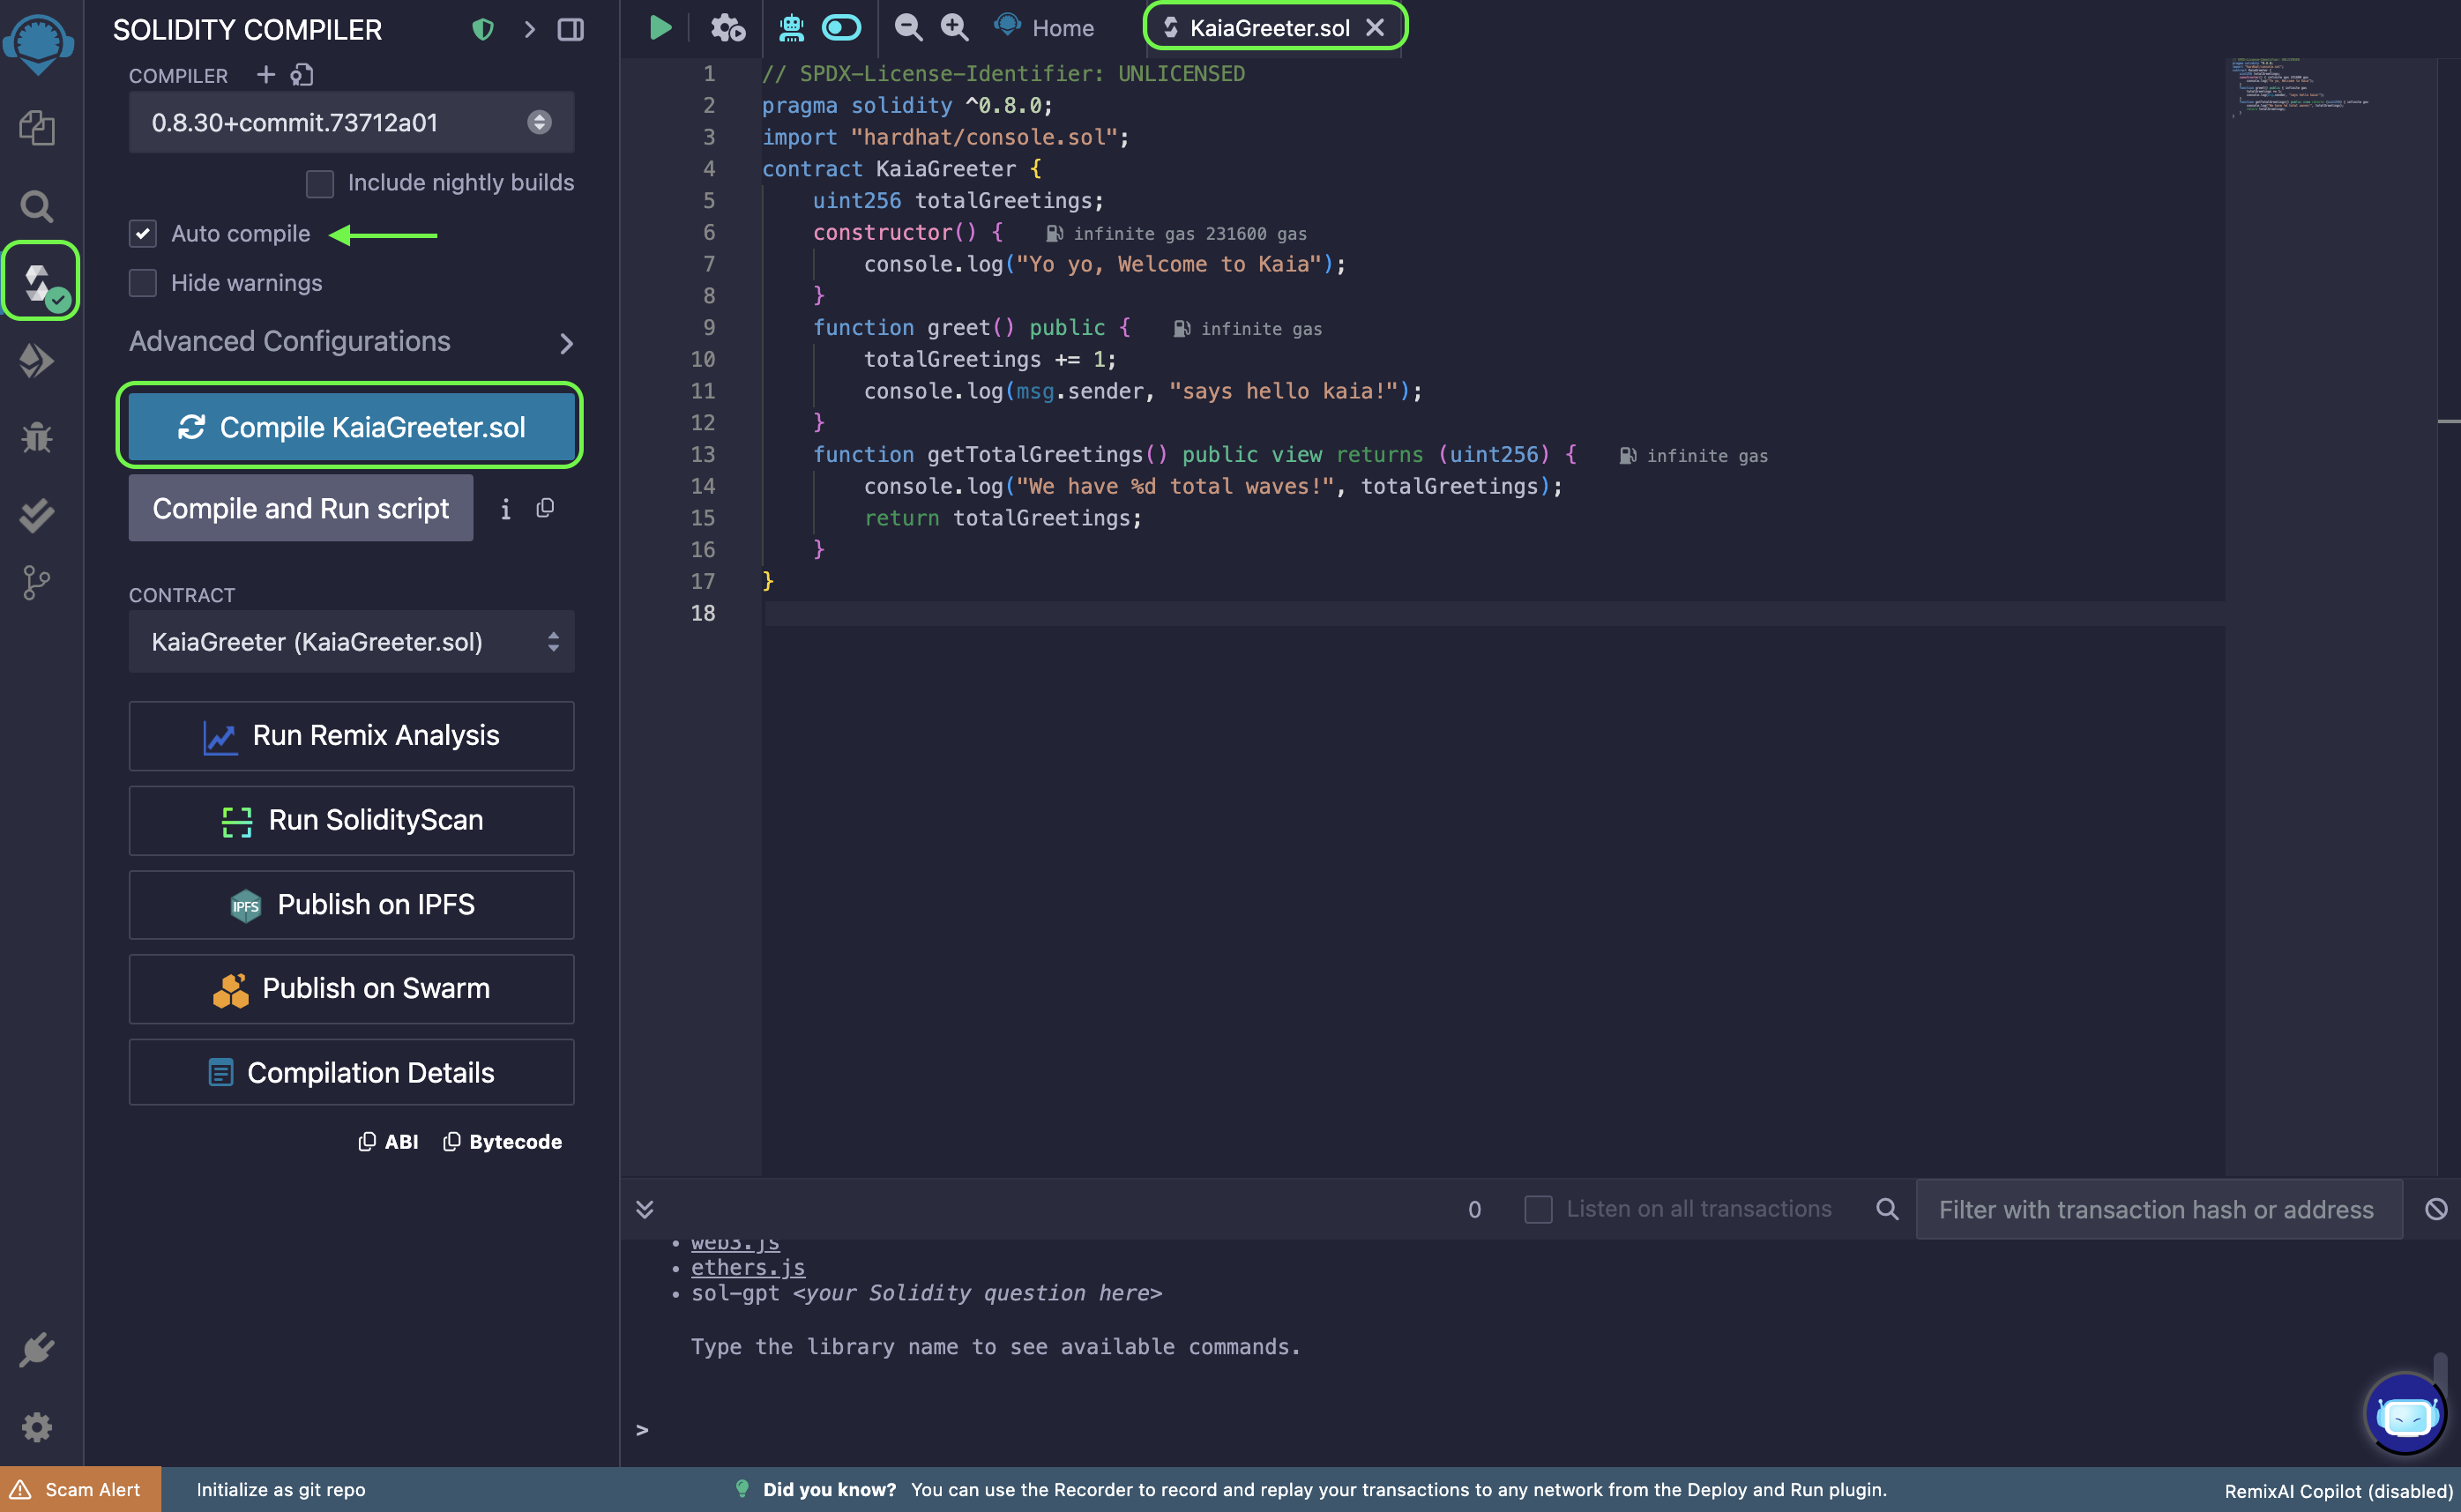Image resolution: width=2461 pixels, height=1512 pixels.
Task: Enable Include nightly builds checkbox
Action: click(320, 184)
